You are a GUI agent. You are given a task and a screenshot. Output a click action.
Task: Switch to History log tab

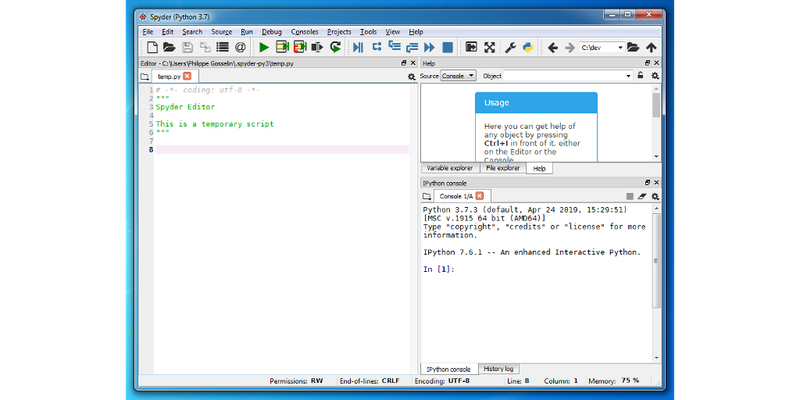tap(498, 368)
